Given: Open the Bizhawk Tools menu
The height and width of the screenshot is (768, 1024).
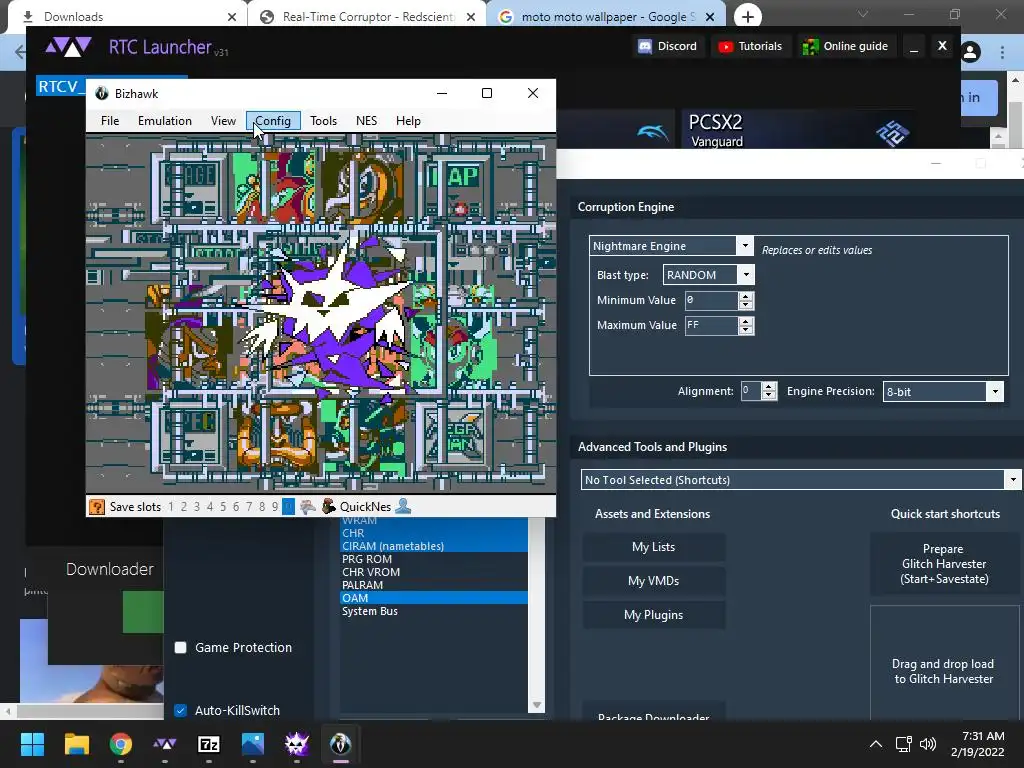Looking at the screenshot, I should pyautogui.click(x=323, y=121).
